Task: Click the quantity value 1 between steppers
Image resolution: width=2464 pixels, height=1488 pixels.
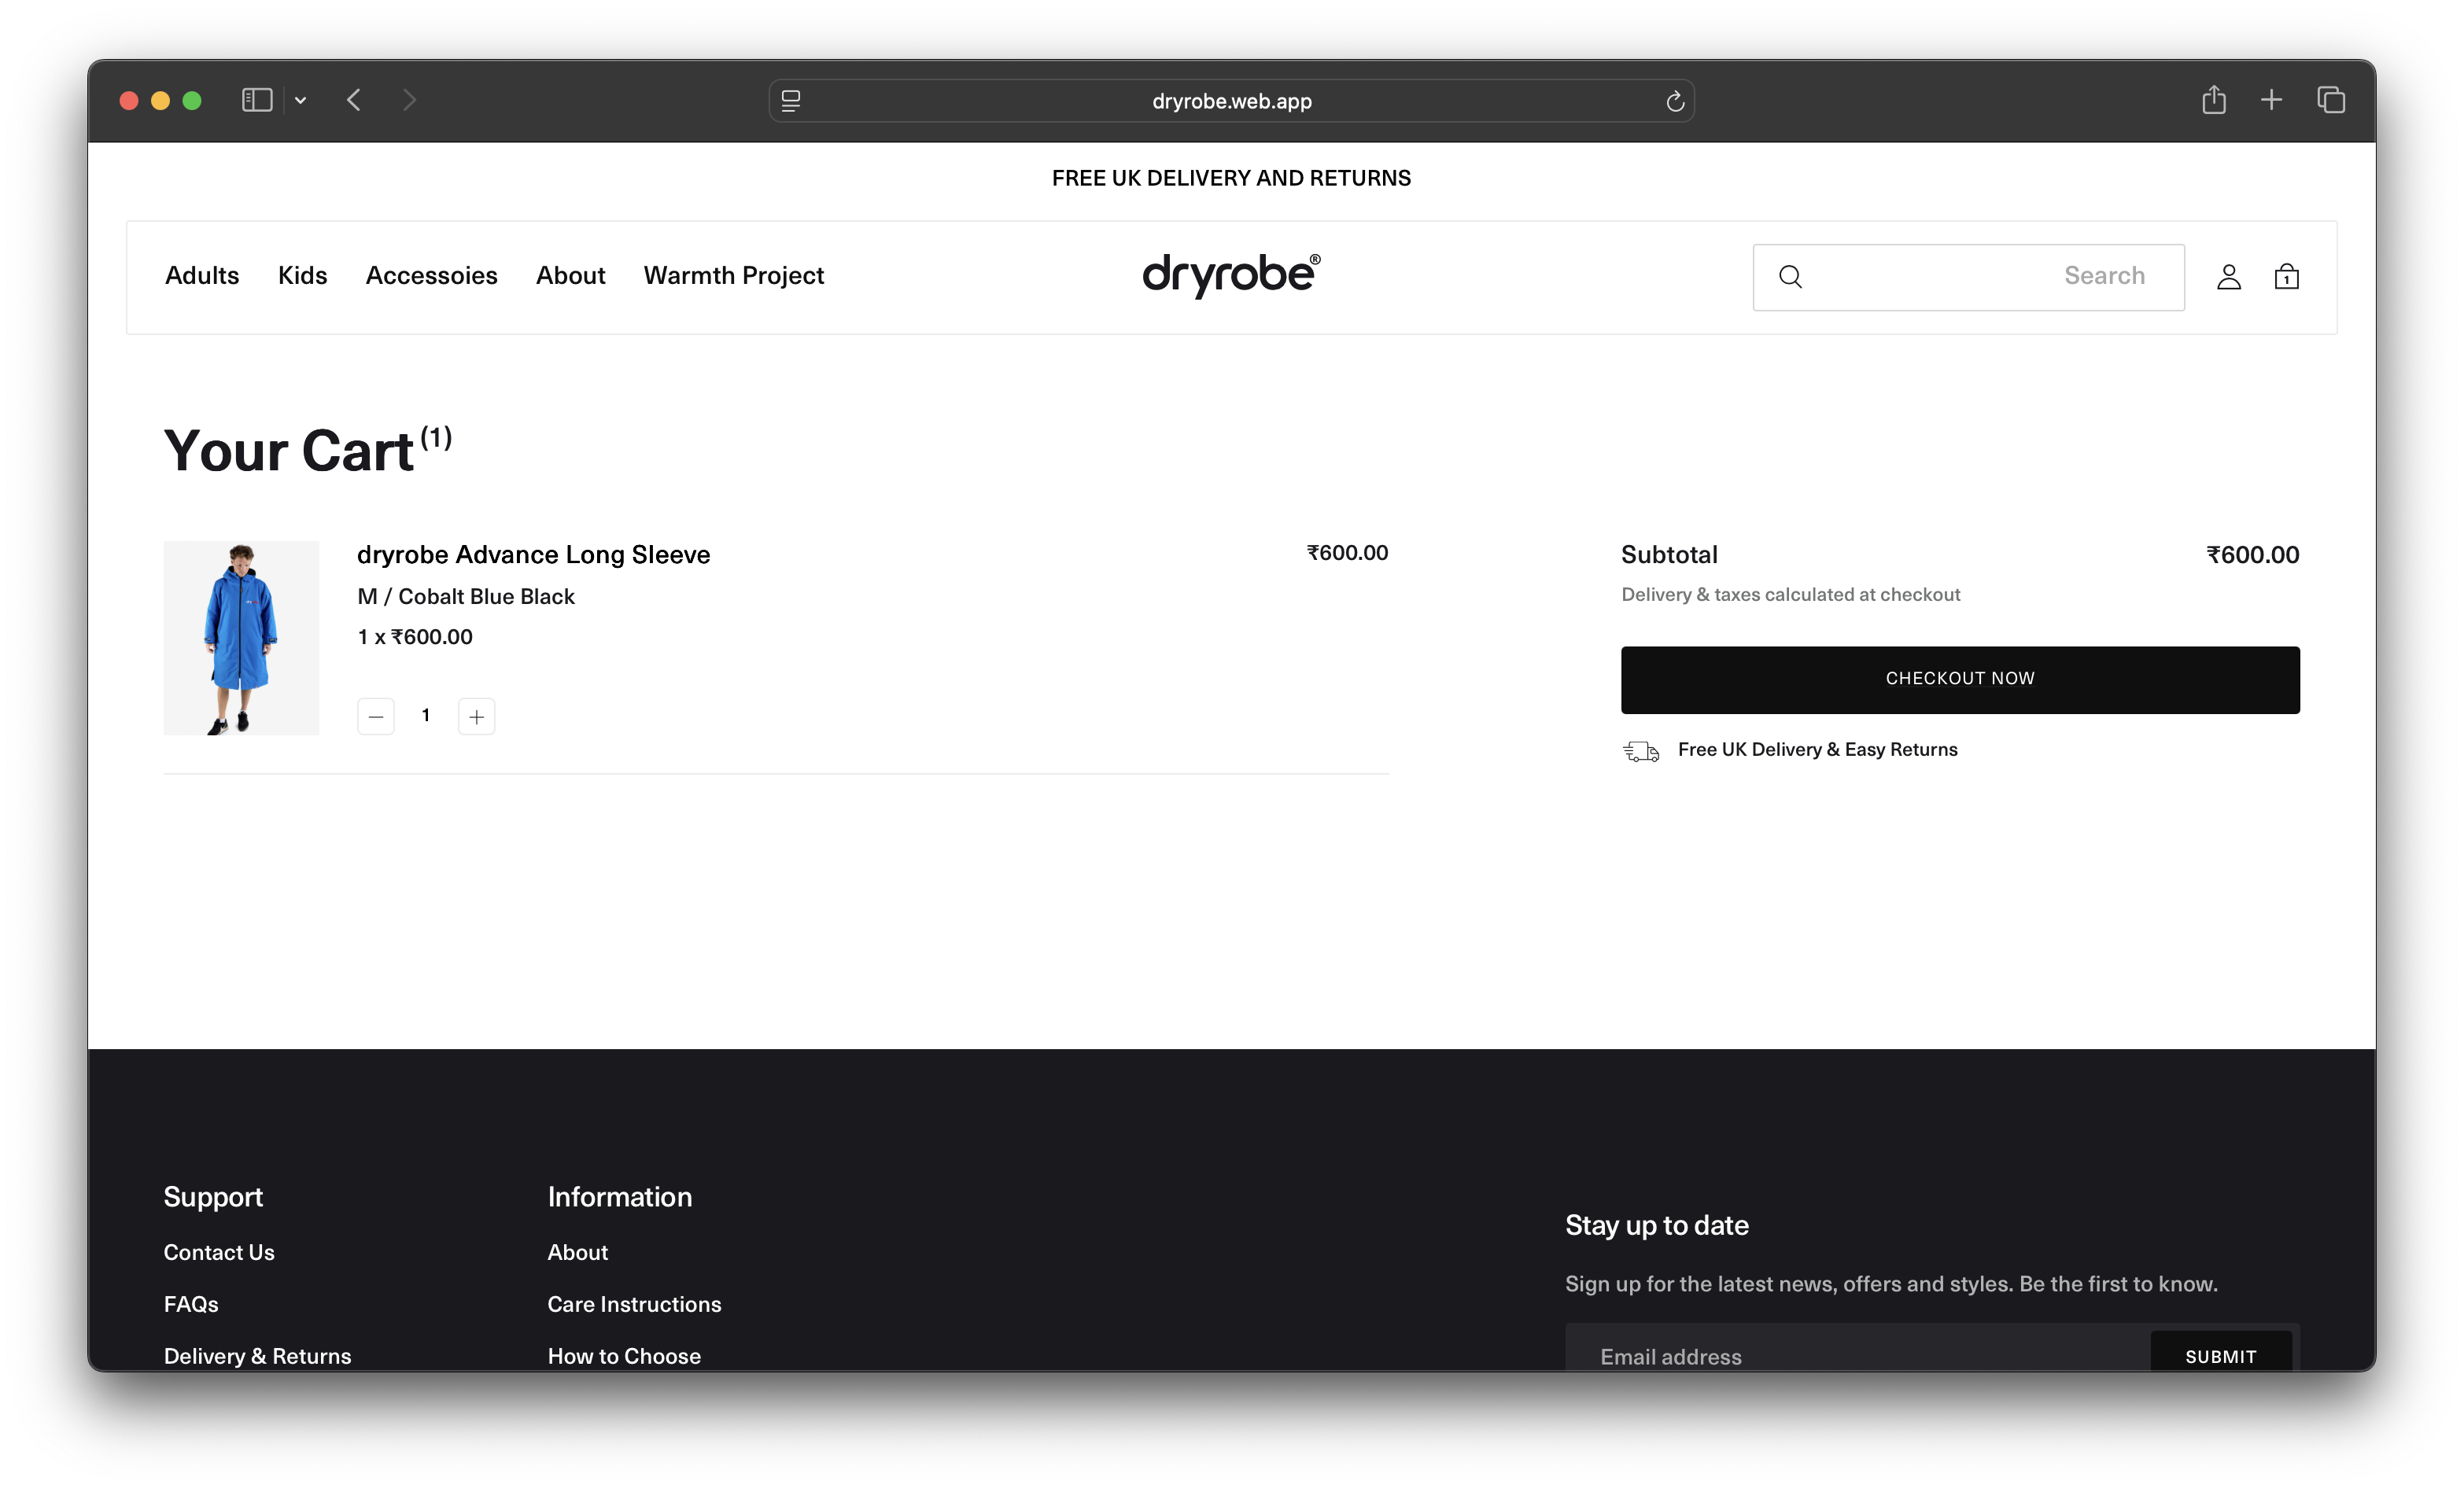Action: 426,716
